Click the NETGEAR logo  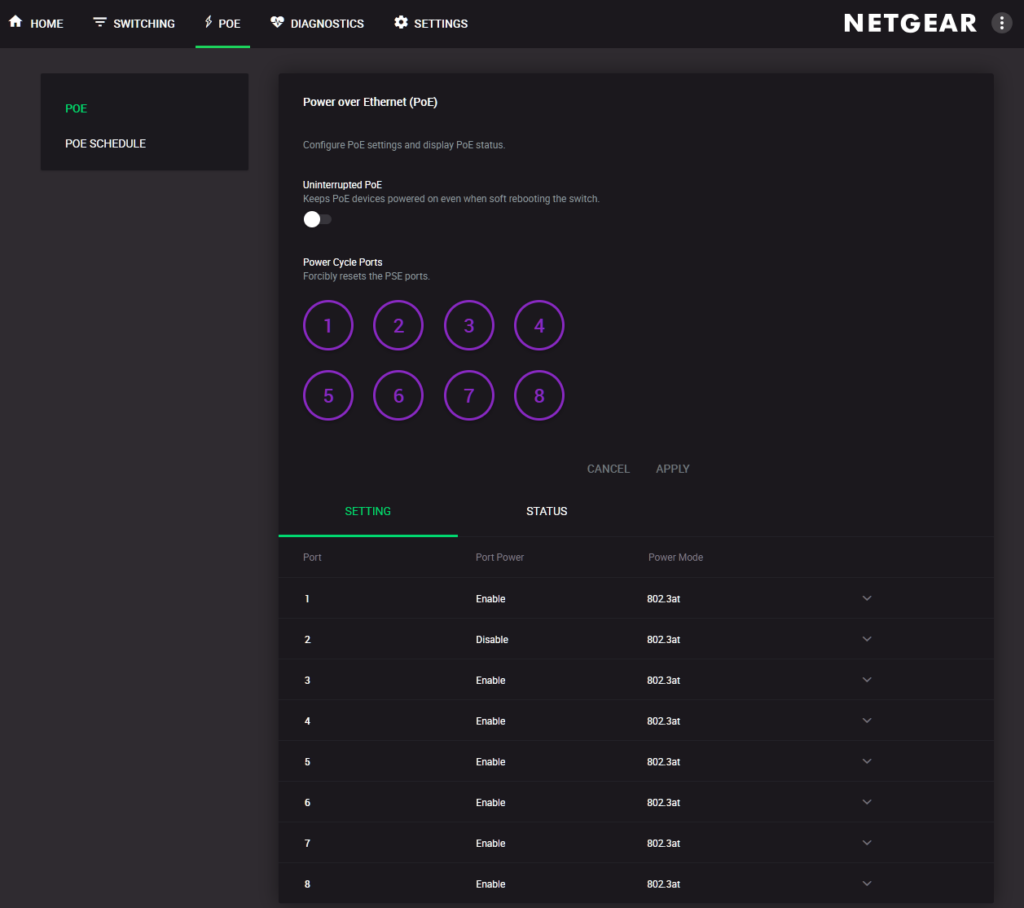point(910,24)
